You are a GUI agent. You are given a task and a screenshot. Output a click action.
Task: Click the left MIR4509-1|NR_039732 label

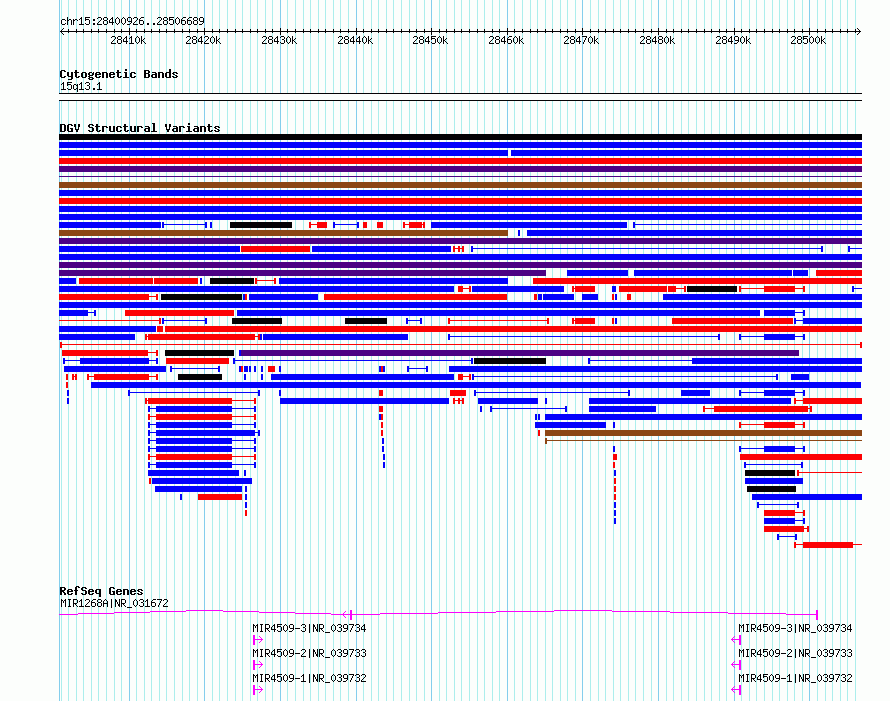[x=309, y=678]
